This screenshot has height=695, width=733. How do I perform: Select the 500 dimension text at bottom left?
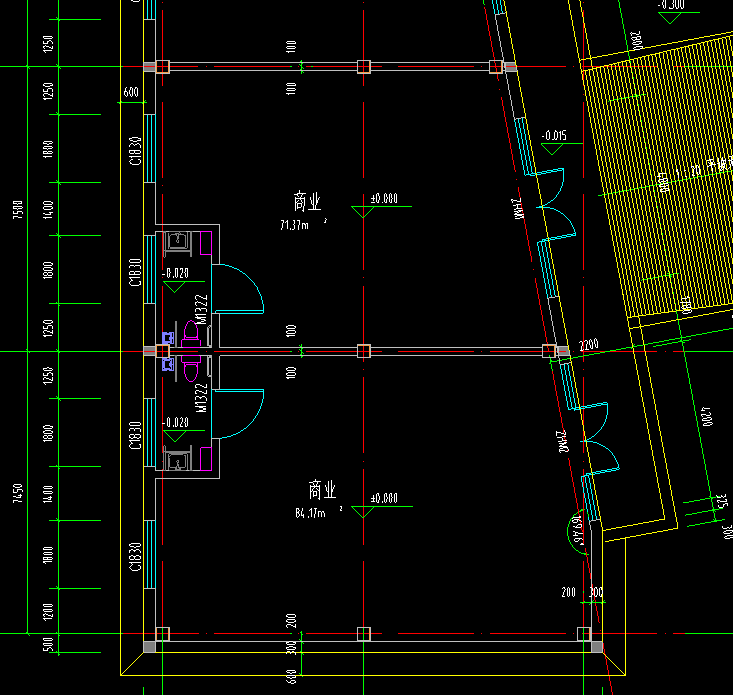[x=48, y=645]
